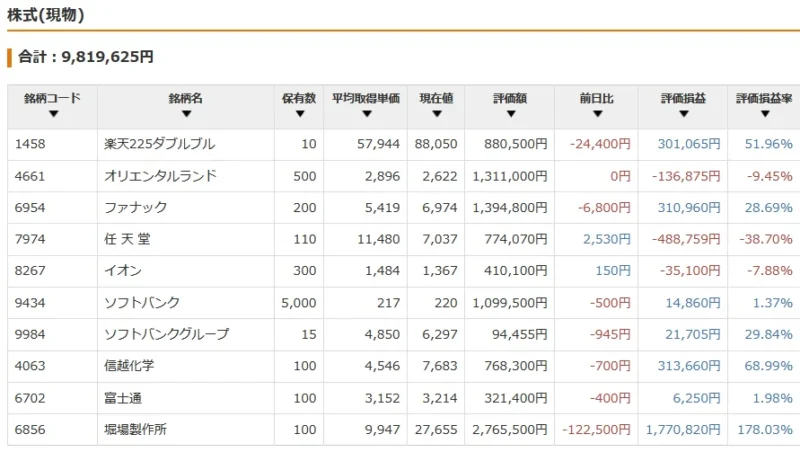Select stock name 堀場製作所
Viewport: 800px width, 452px height.
tap(136, 430)
